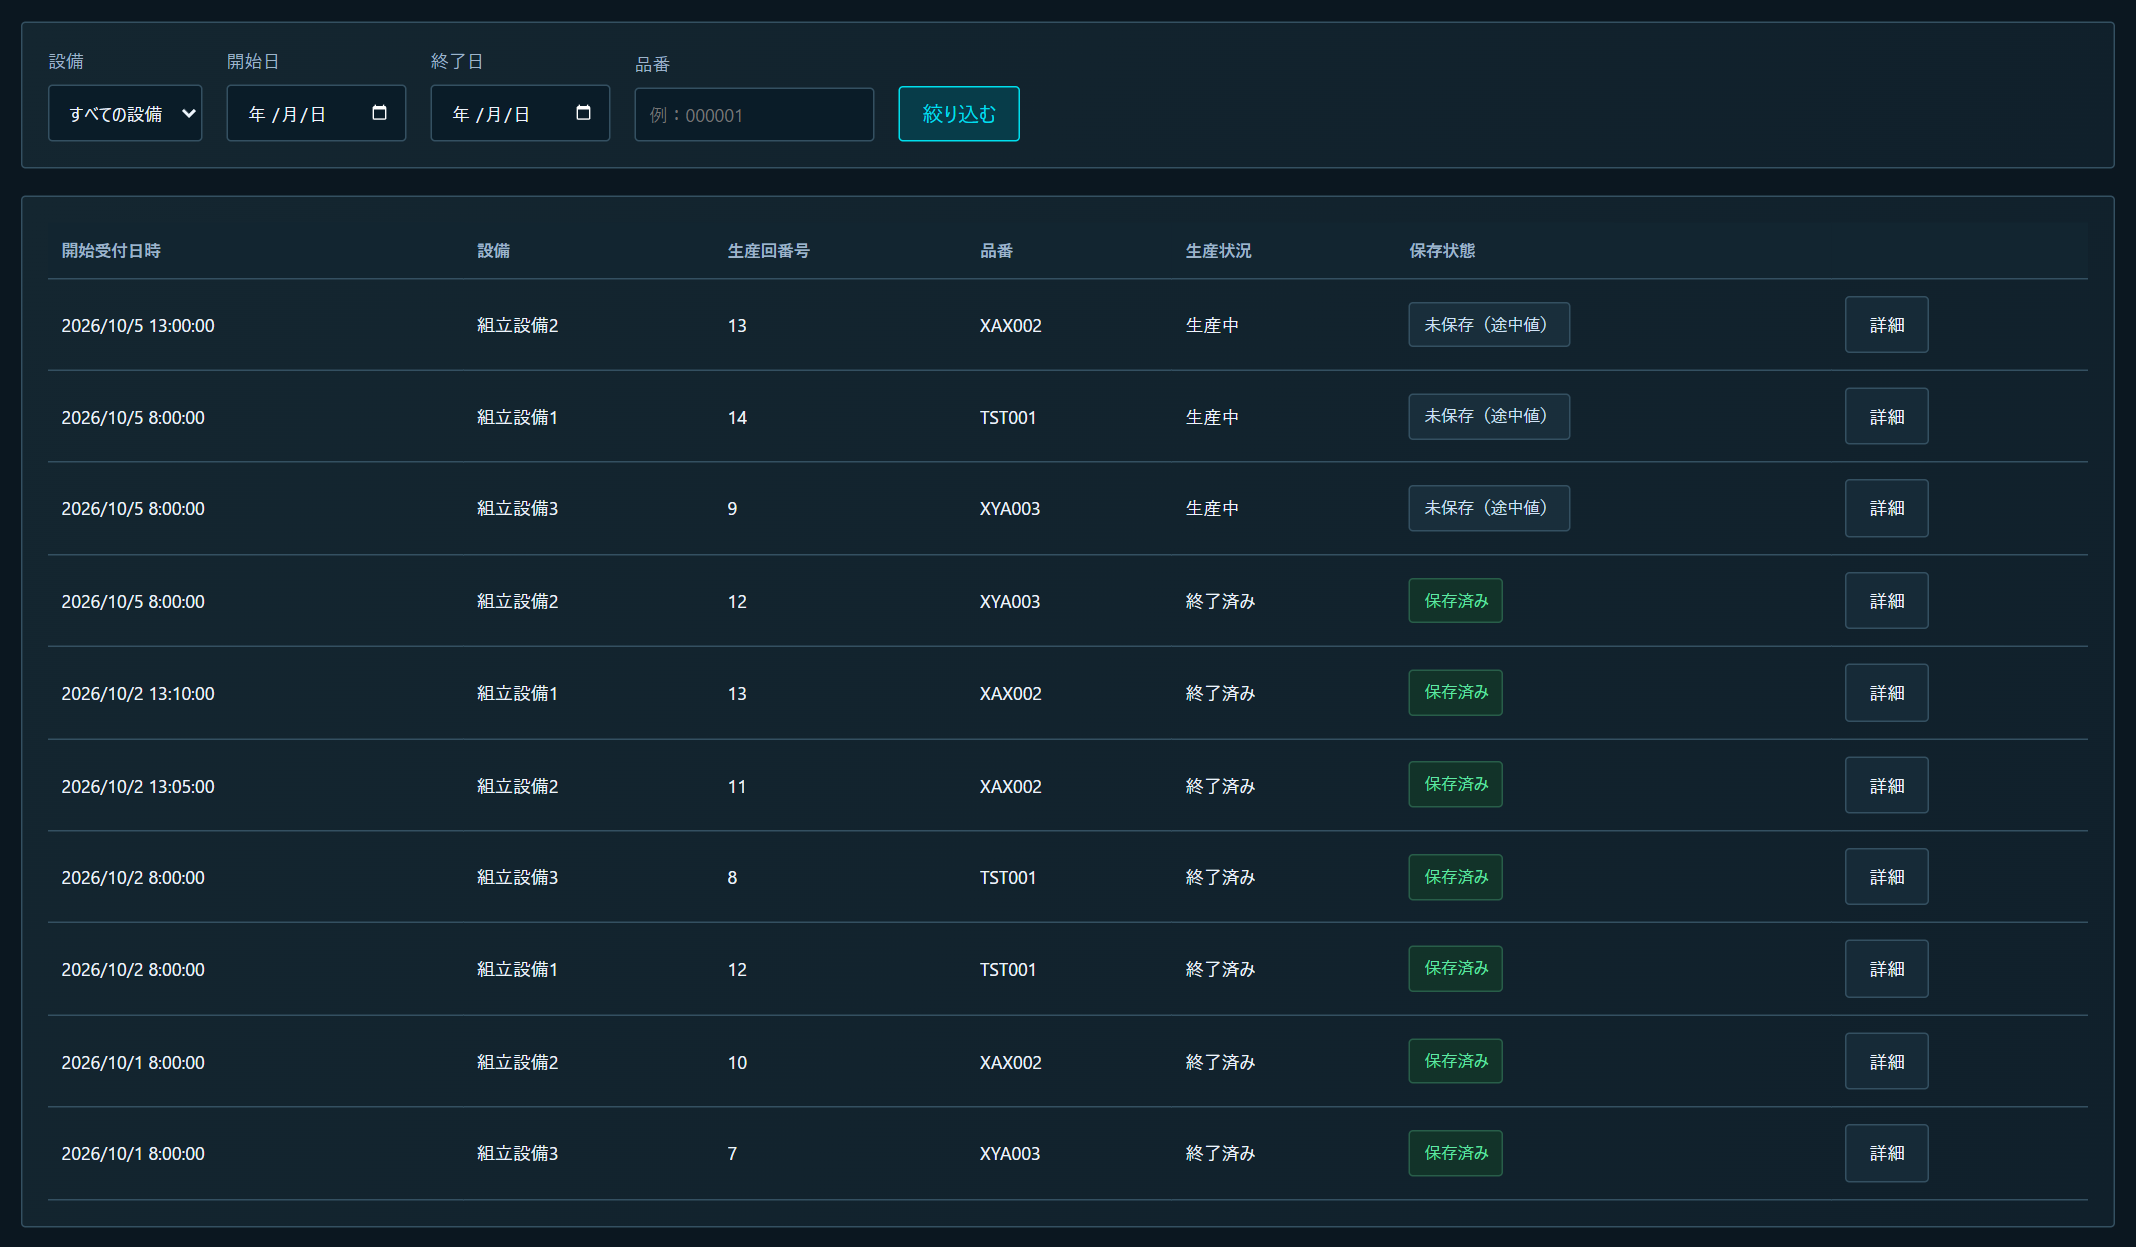The width and height of the screenshot is (2136, 1247).
Task: Open 詳細 for 組立設備3 production number 9
Action: [1886, 508]
